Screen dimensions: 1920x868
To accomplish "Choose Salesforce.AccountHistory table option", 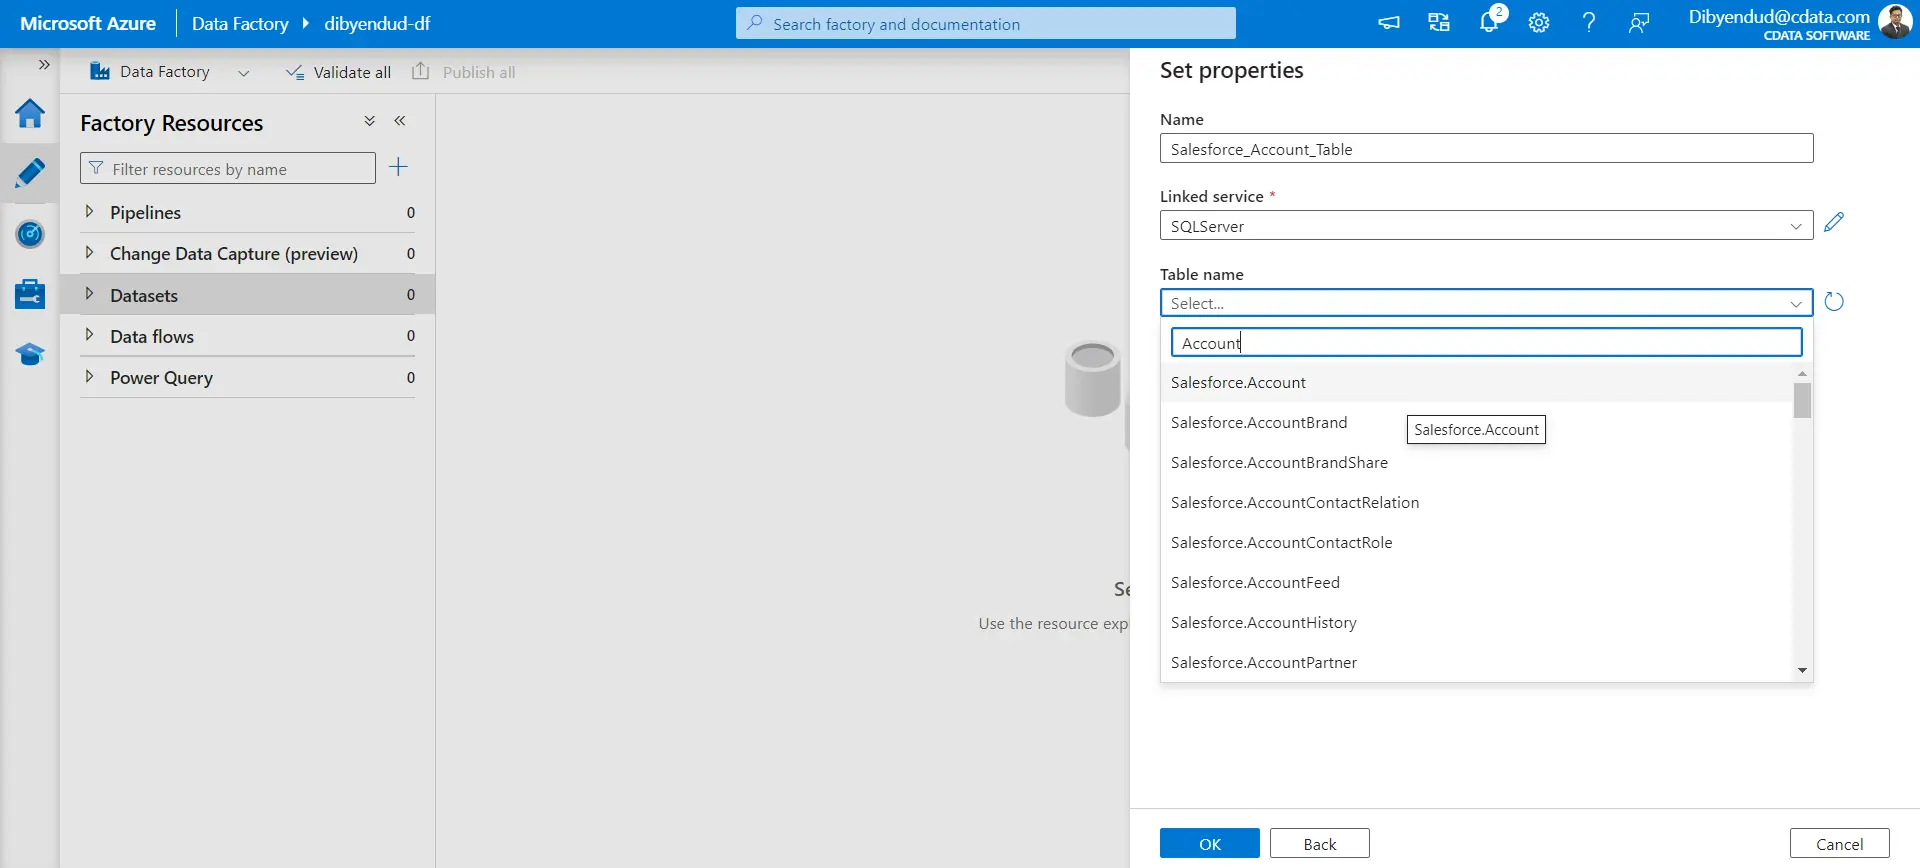I will pyautogui.click(x=1263, y=623).
